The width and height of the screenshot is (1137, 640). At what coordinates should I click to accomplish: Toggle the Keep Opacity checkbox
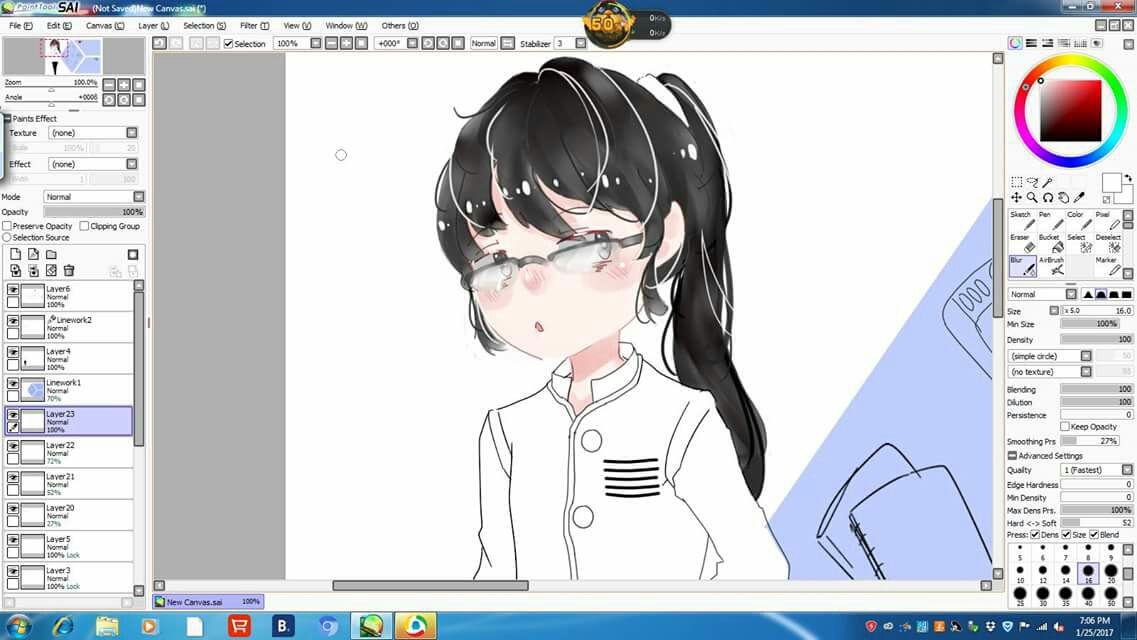tap(1065, 427)
